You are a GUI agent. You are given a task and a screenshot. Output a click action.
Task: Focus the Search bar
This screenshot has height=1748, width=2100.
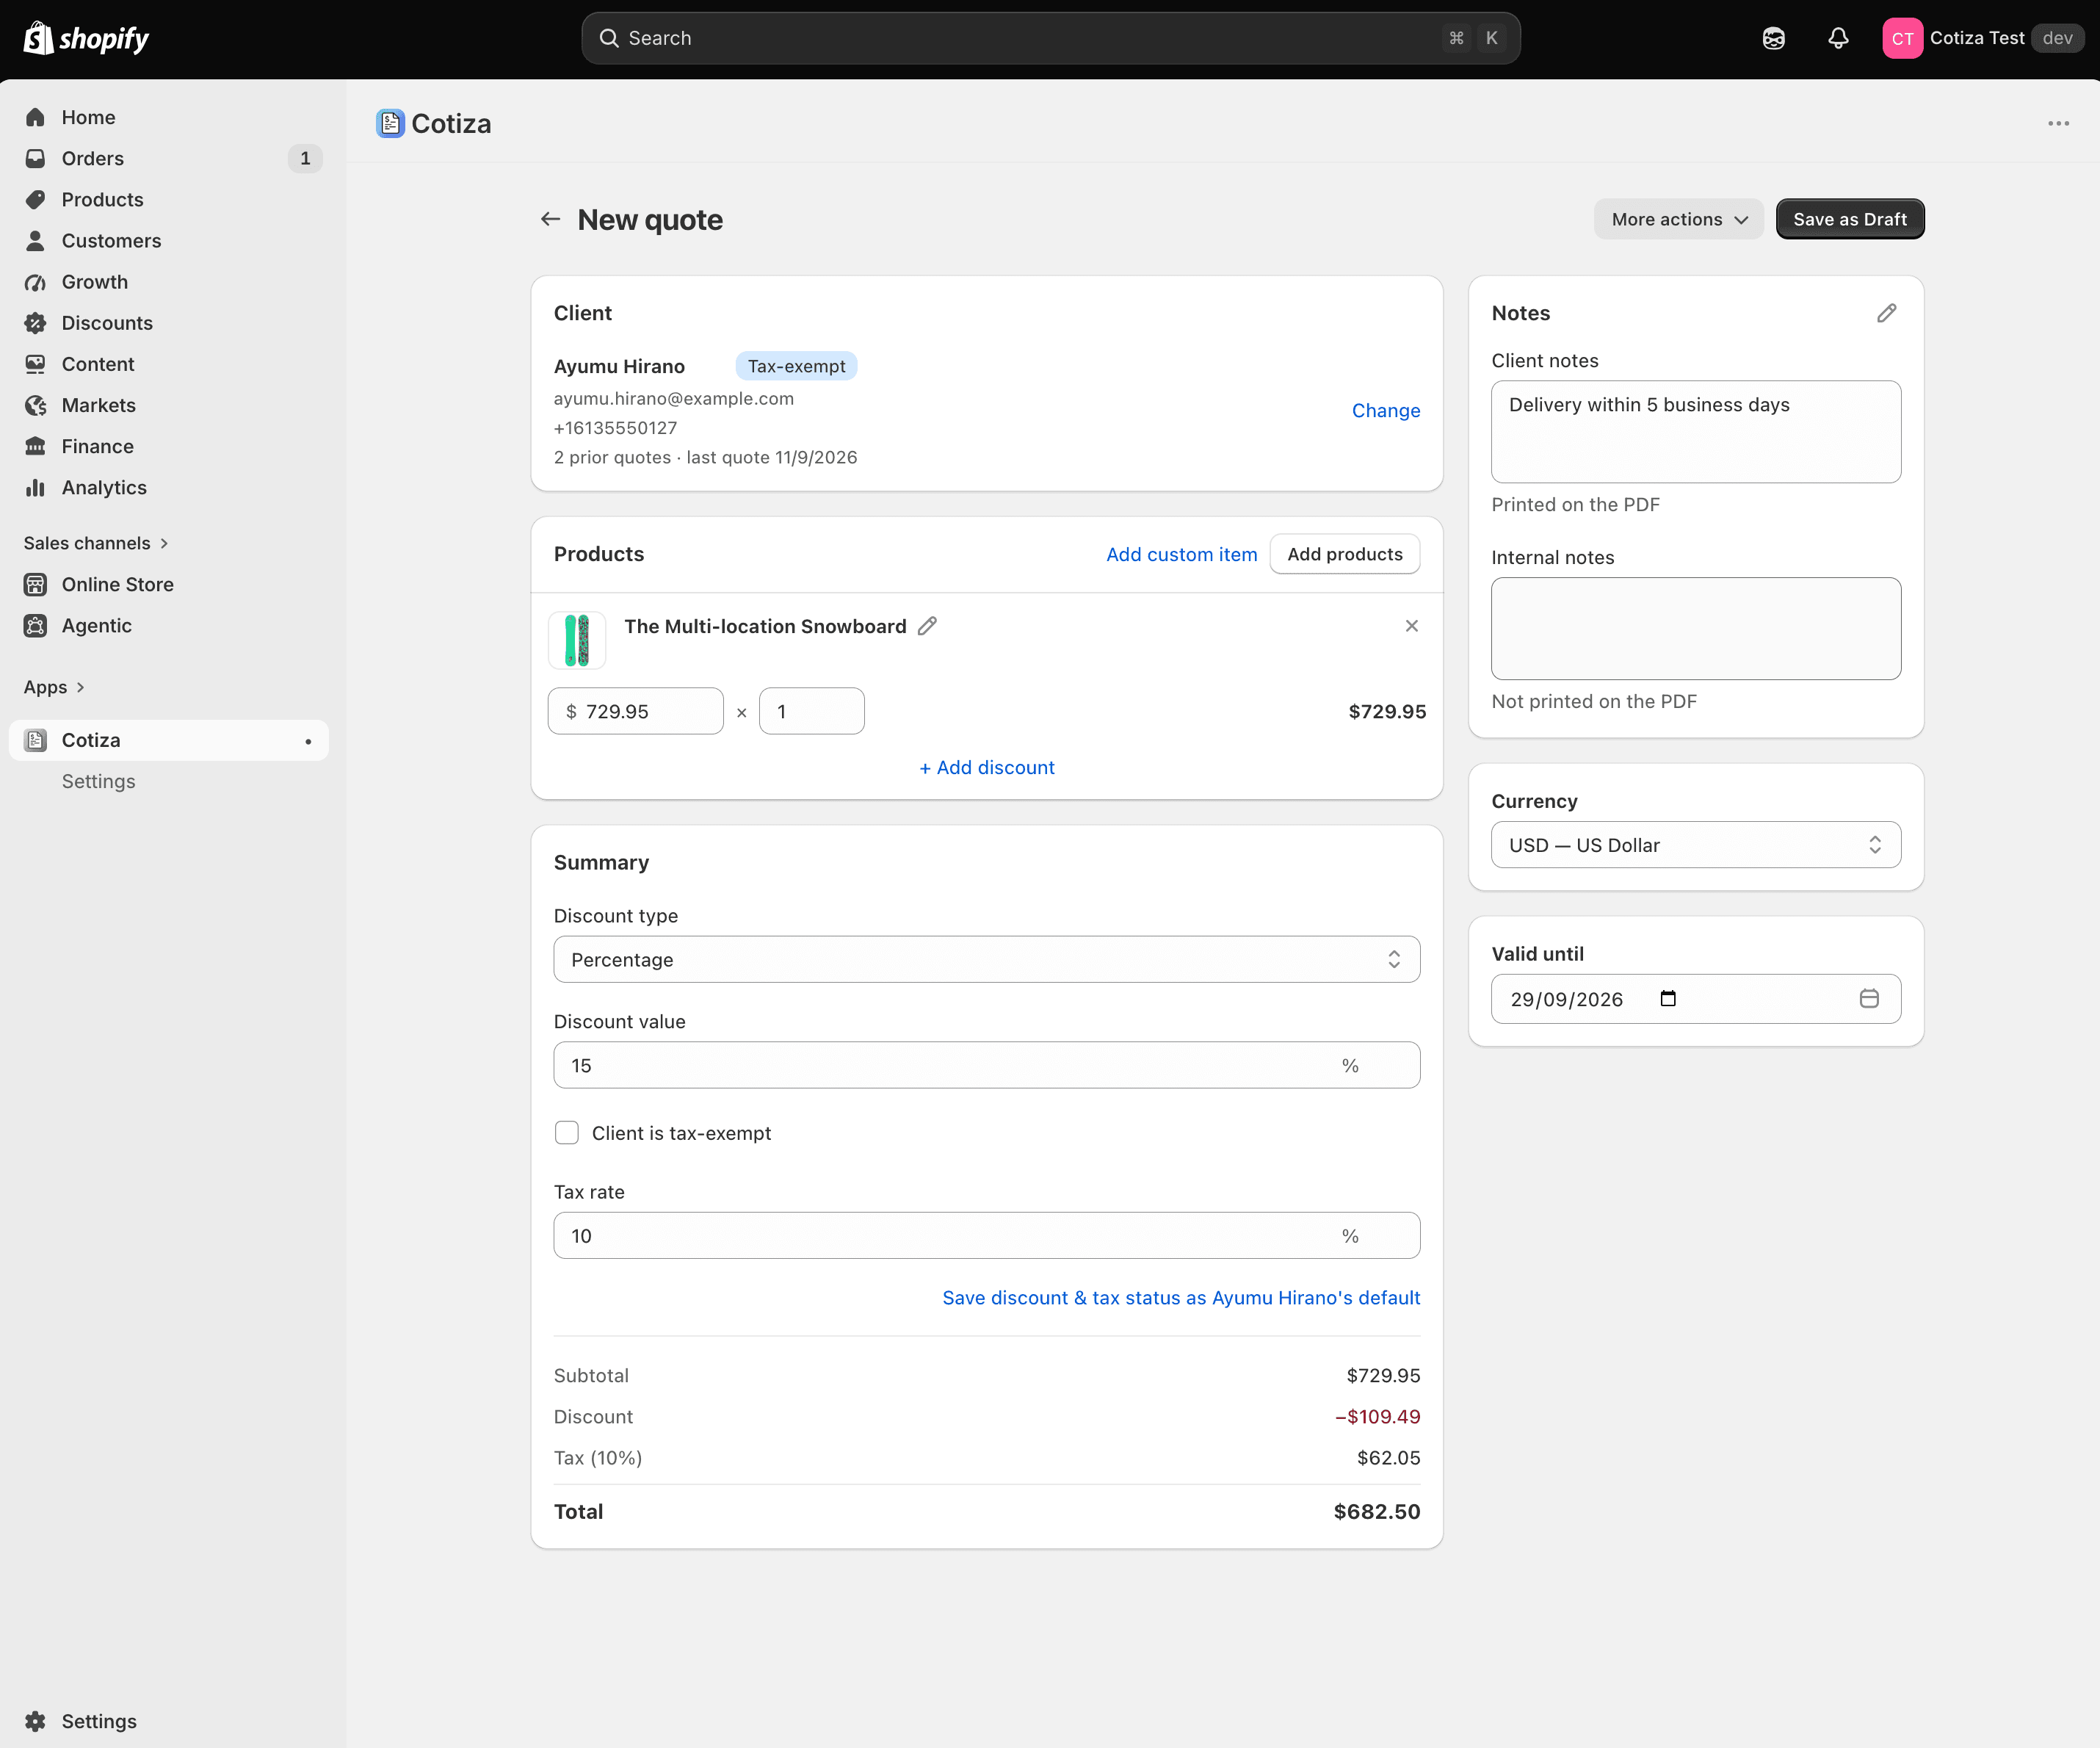tap(1051, 38)
